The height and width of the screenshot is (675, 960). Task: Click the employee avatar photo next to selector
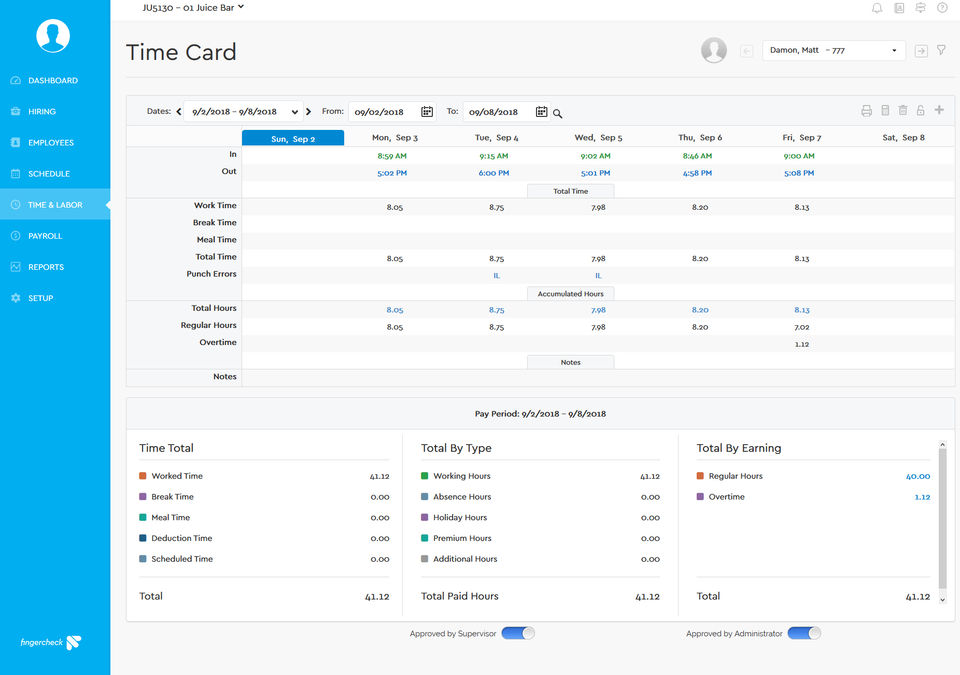coord(714,50)
